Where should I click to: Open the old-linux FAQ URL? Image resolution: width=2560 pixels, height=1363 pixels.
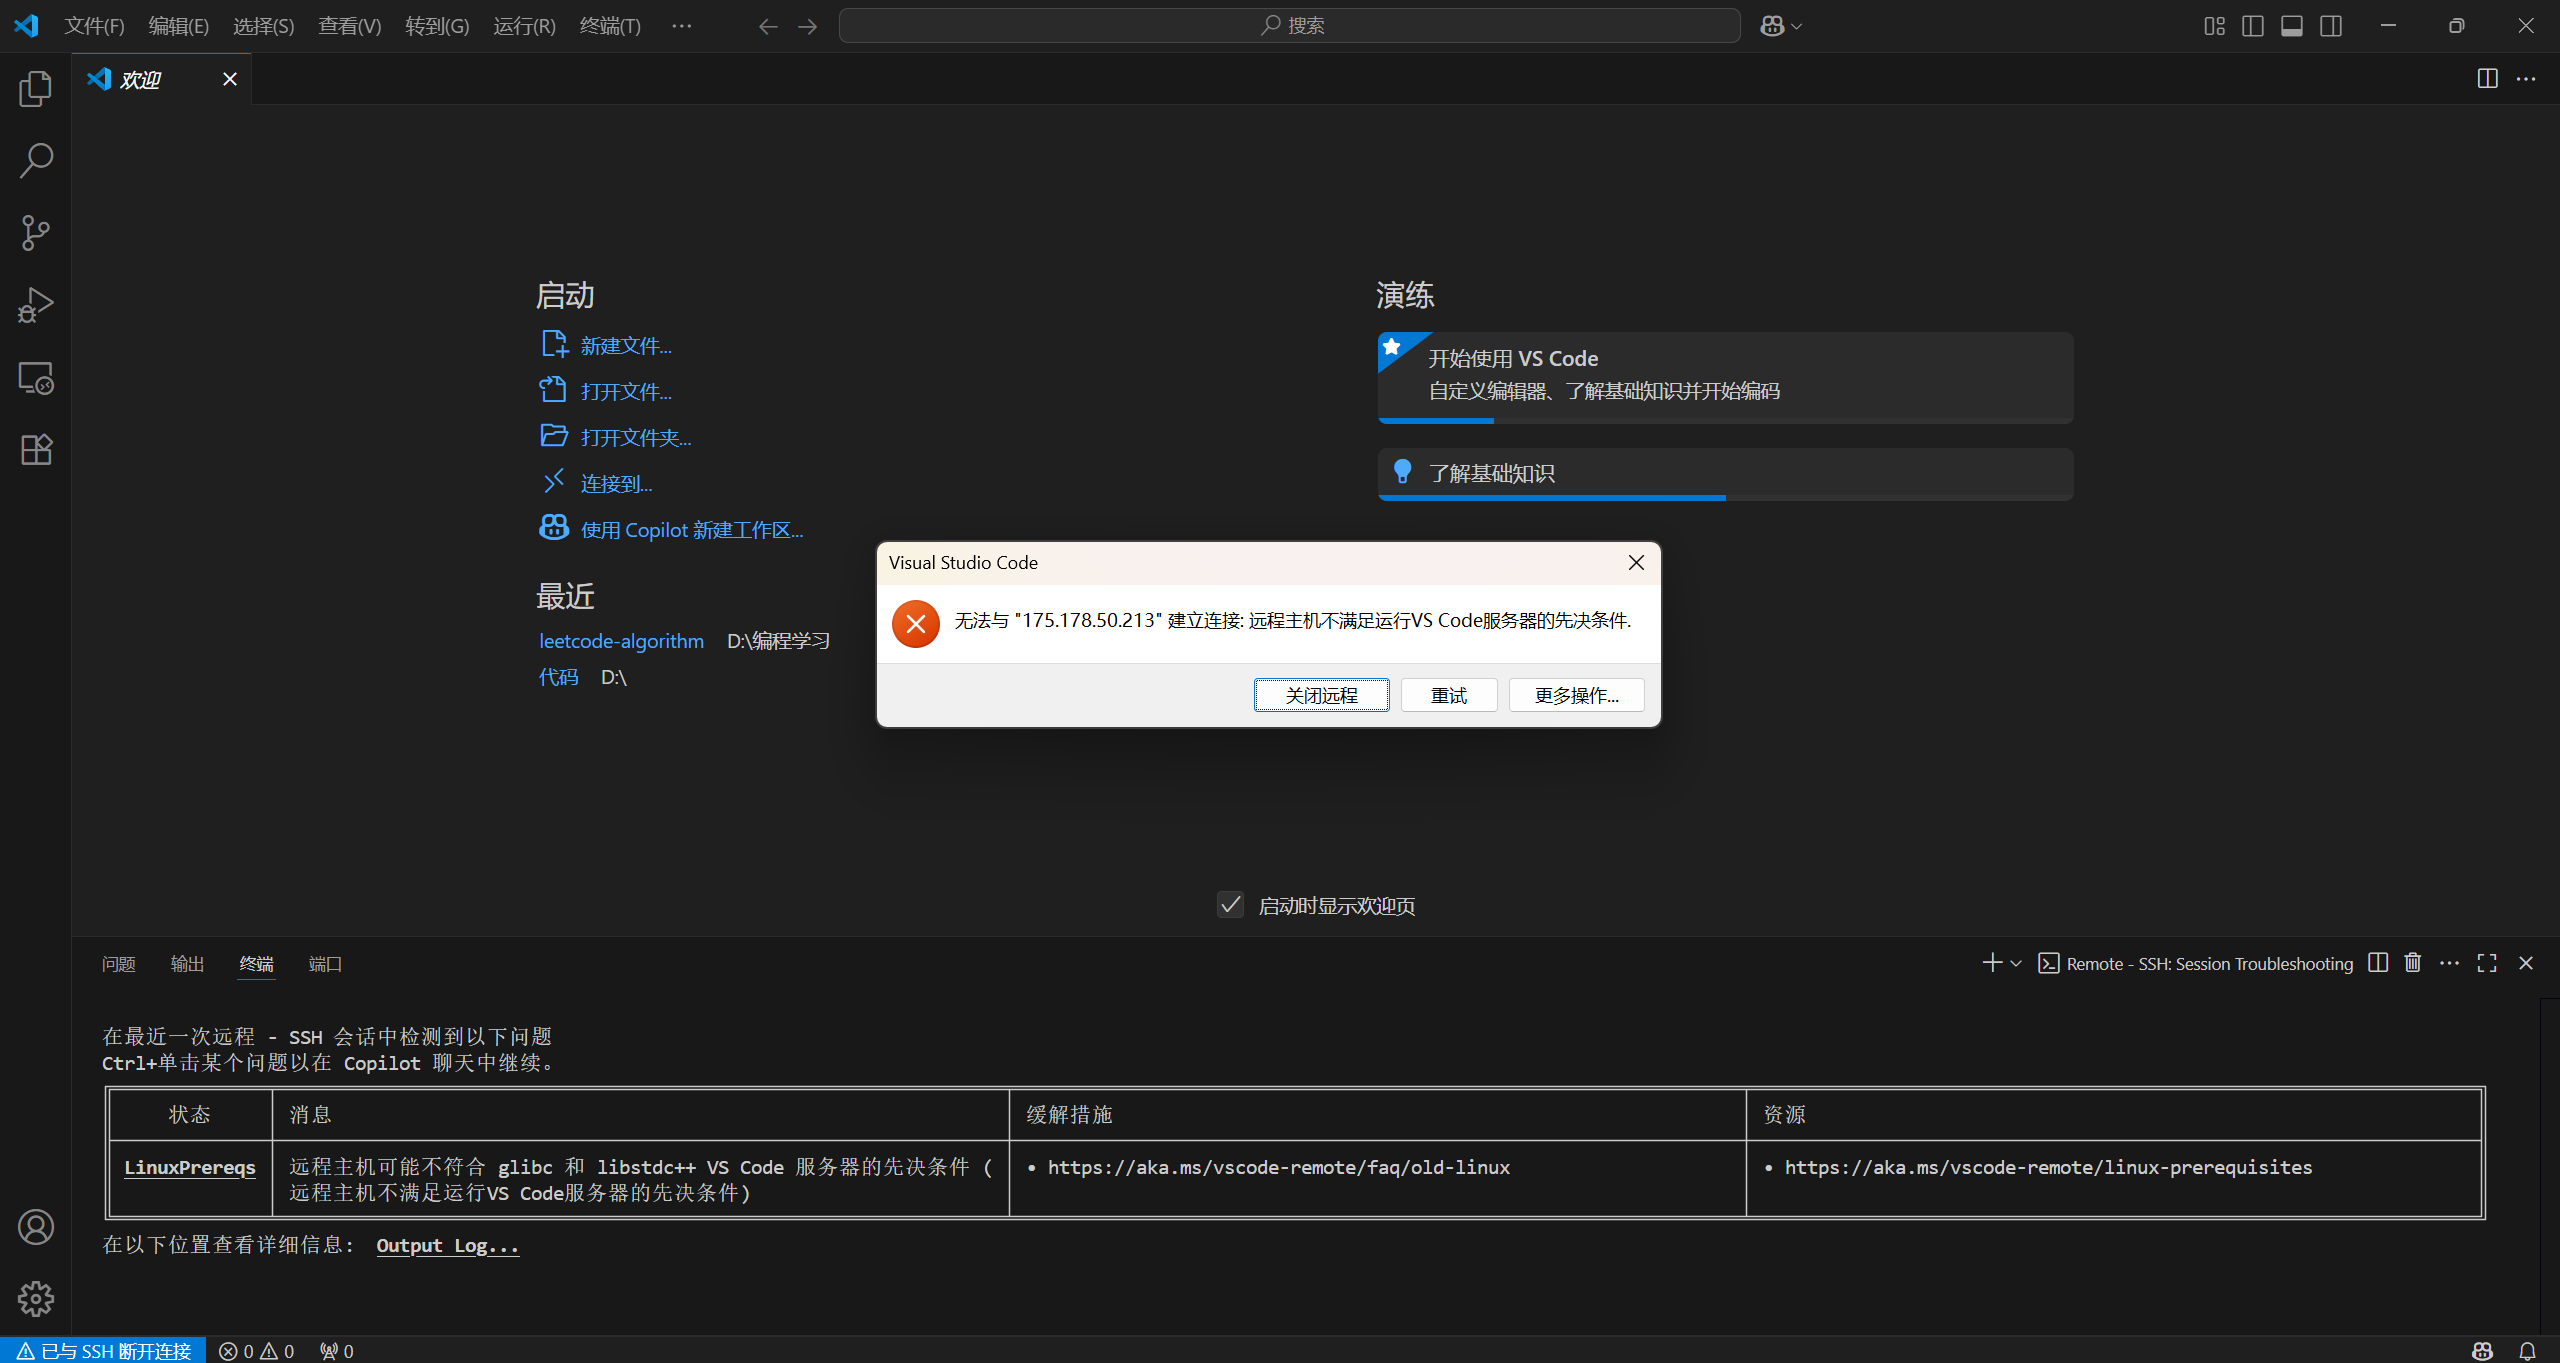(1279, 1168)
